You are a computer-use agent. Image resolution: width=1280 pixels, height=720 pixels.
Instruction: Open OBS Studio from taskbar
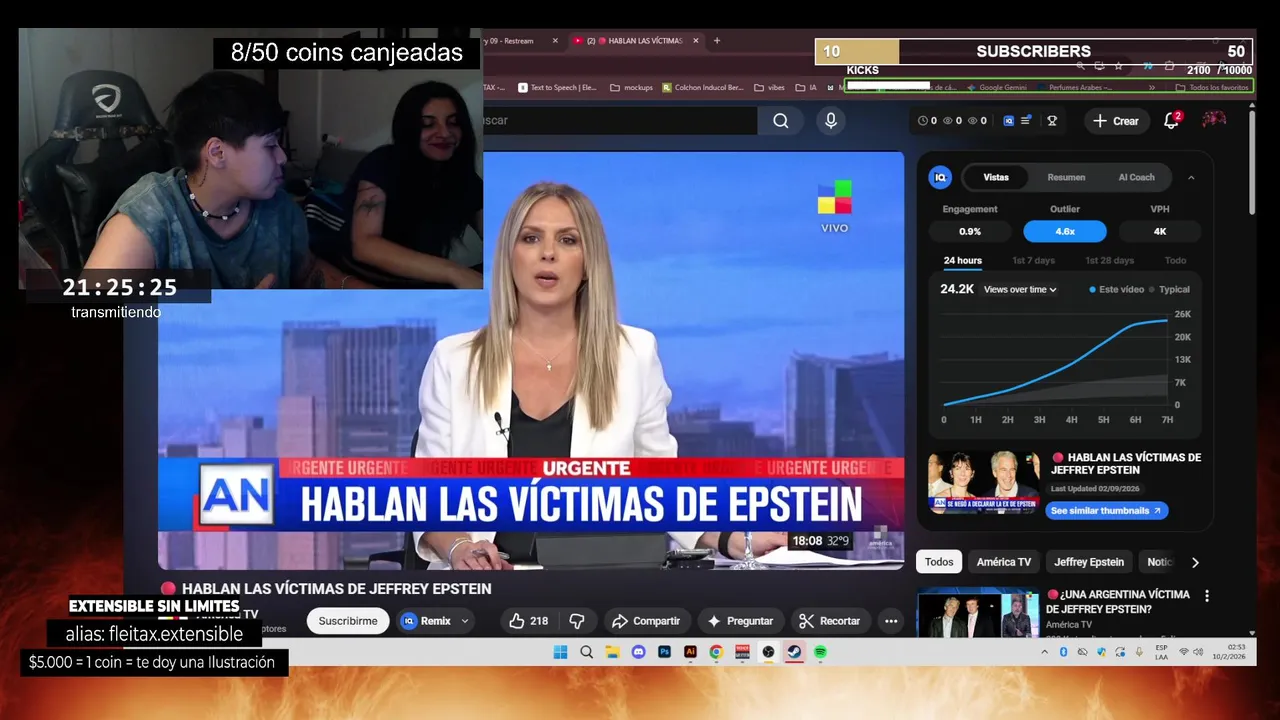[768, 652]
